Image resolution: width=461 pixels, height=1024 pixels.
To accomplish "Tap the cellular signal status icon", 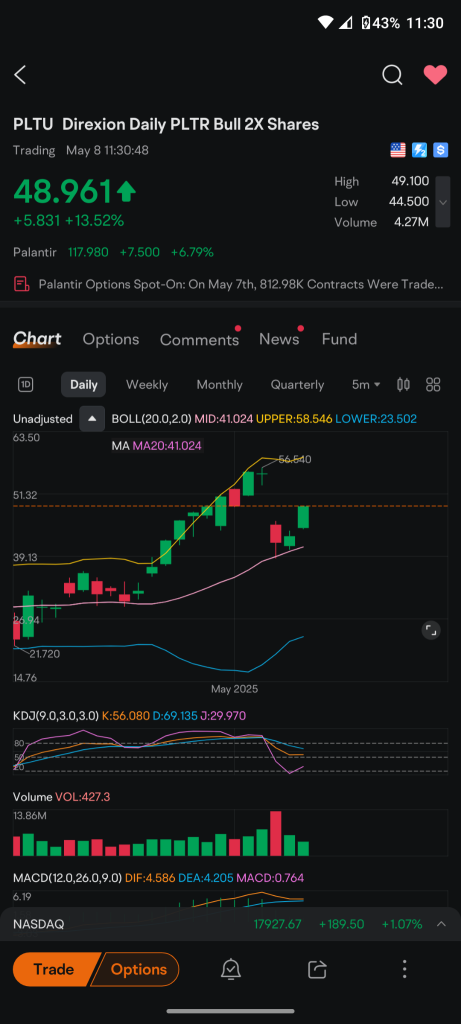I will pyautogui.click(x=347, y=23).
